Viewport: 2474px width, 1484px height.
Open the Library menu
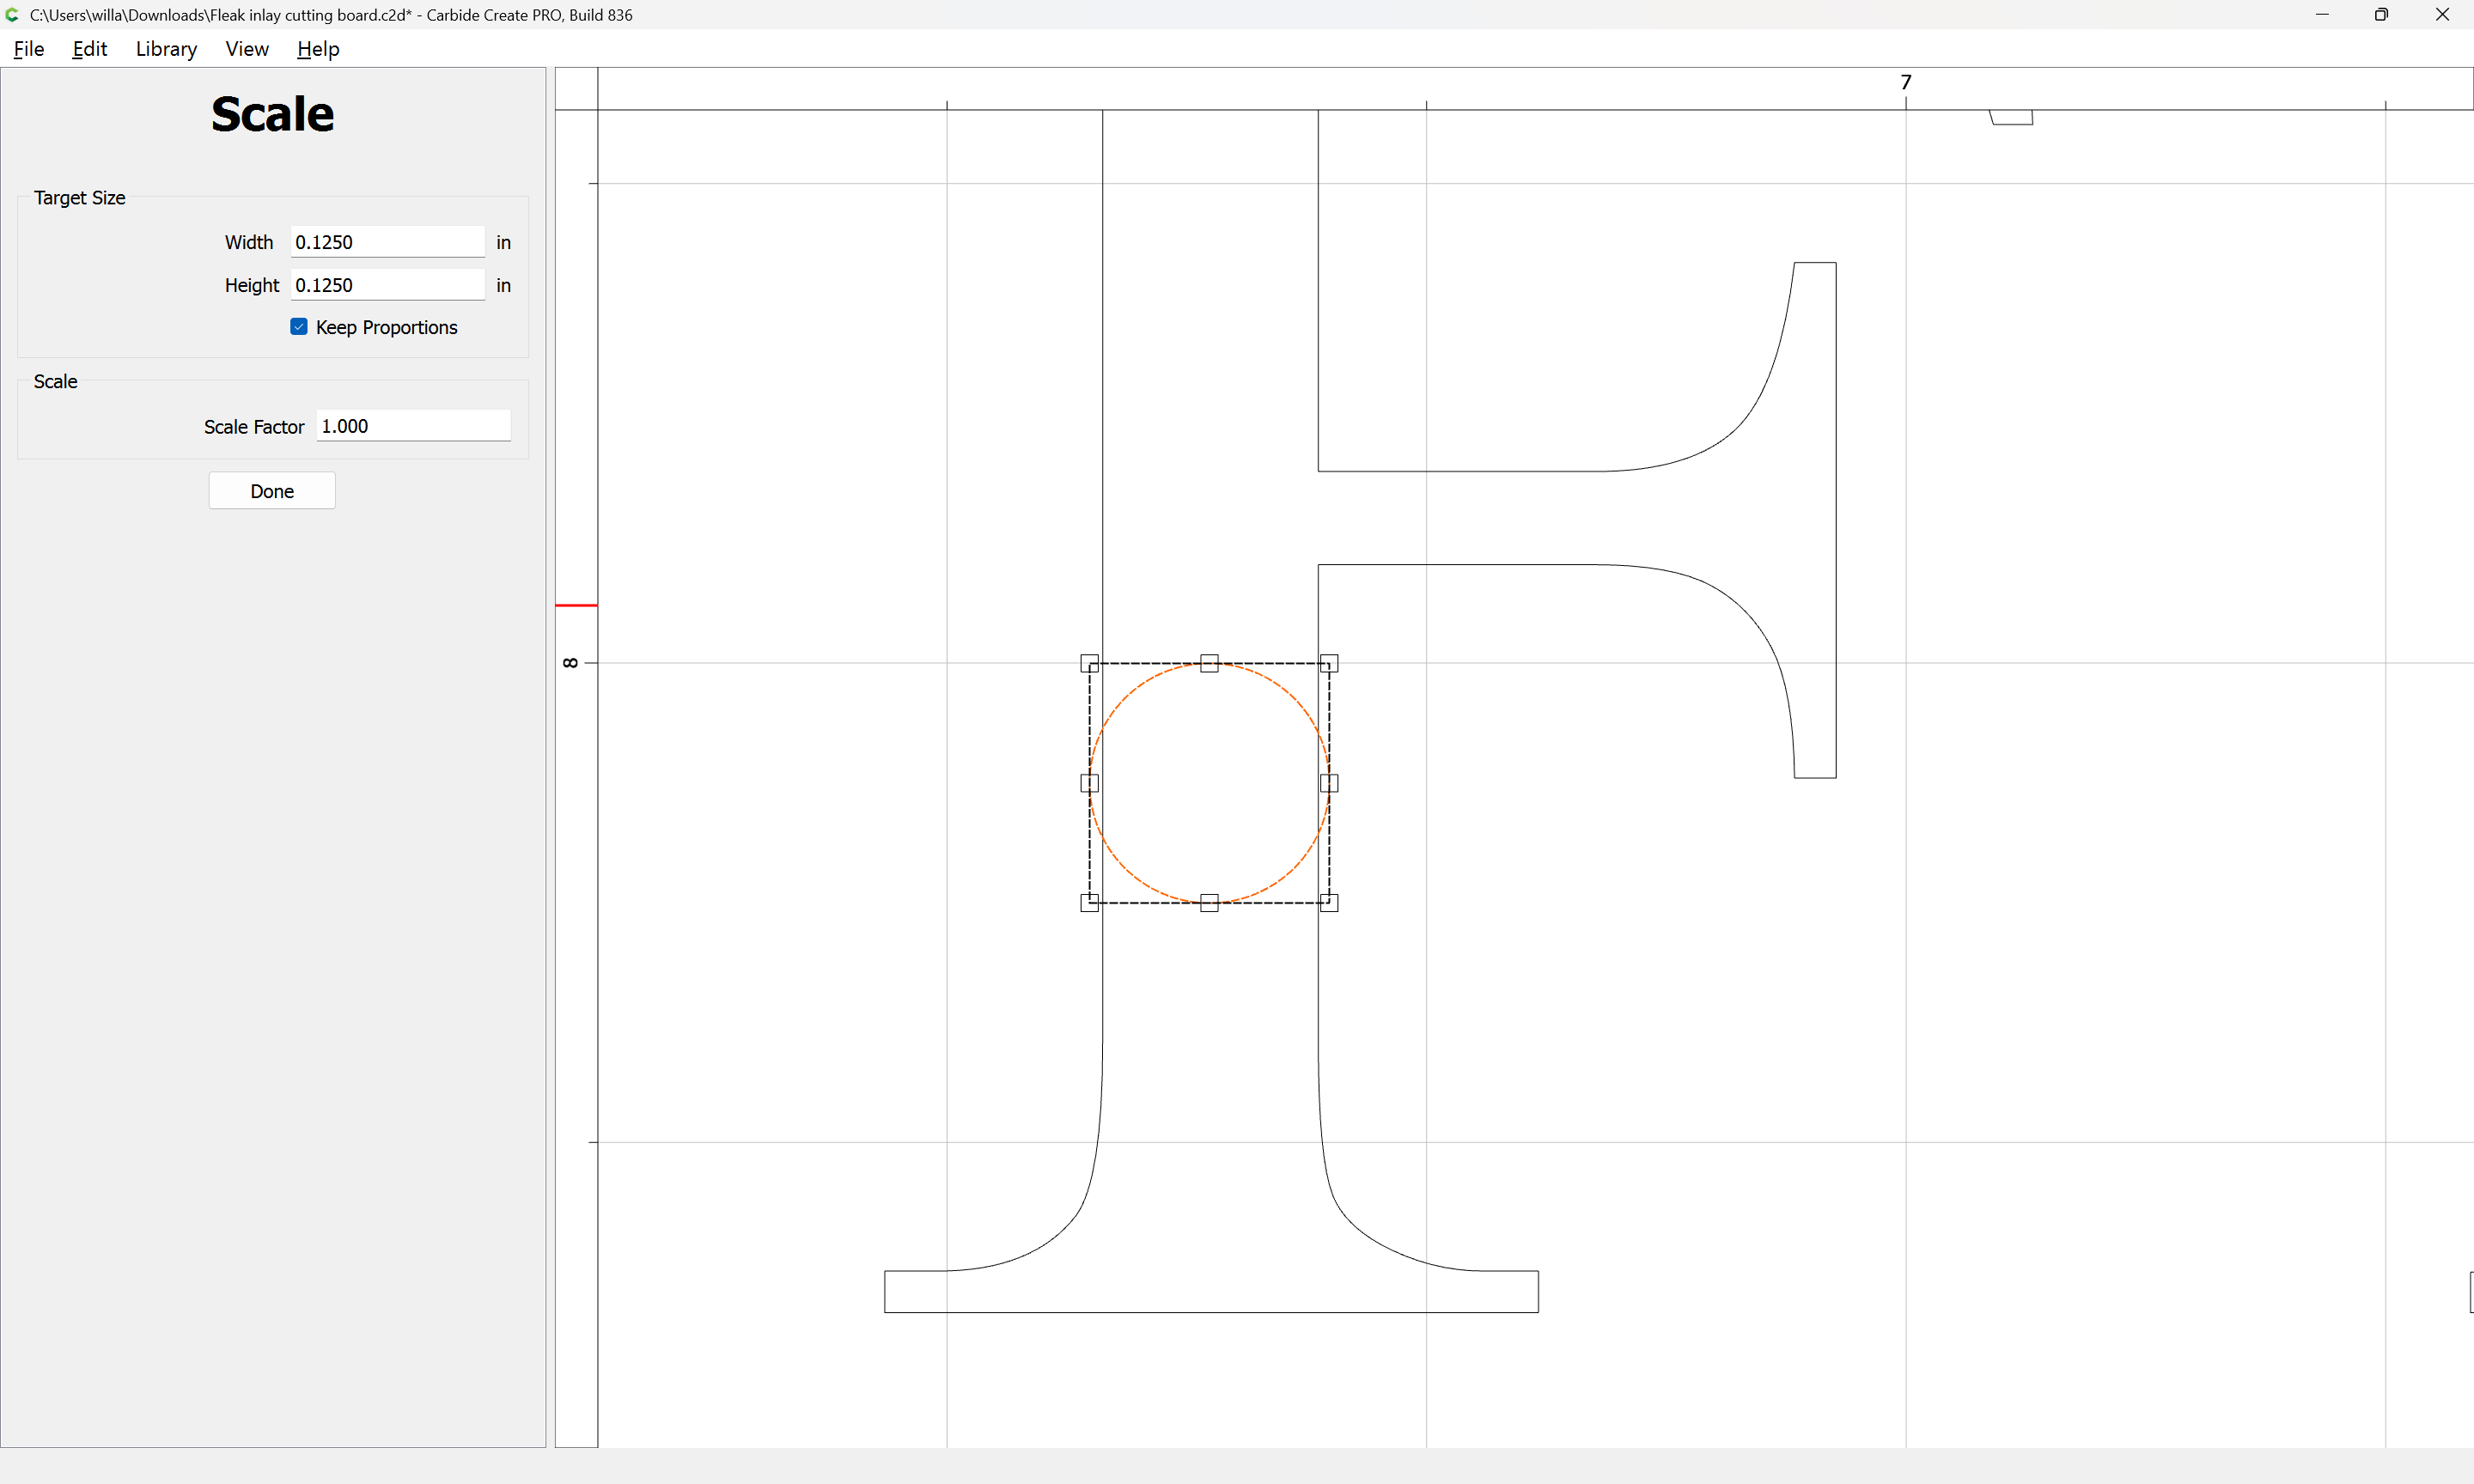(166, 49)
